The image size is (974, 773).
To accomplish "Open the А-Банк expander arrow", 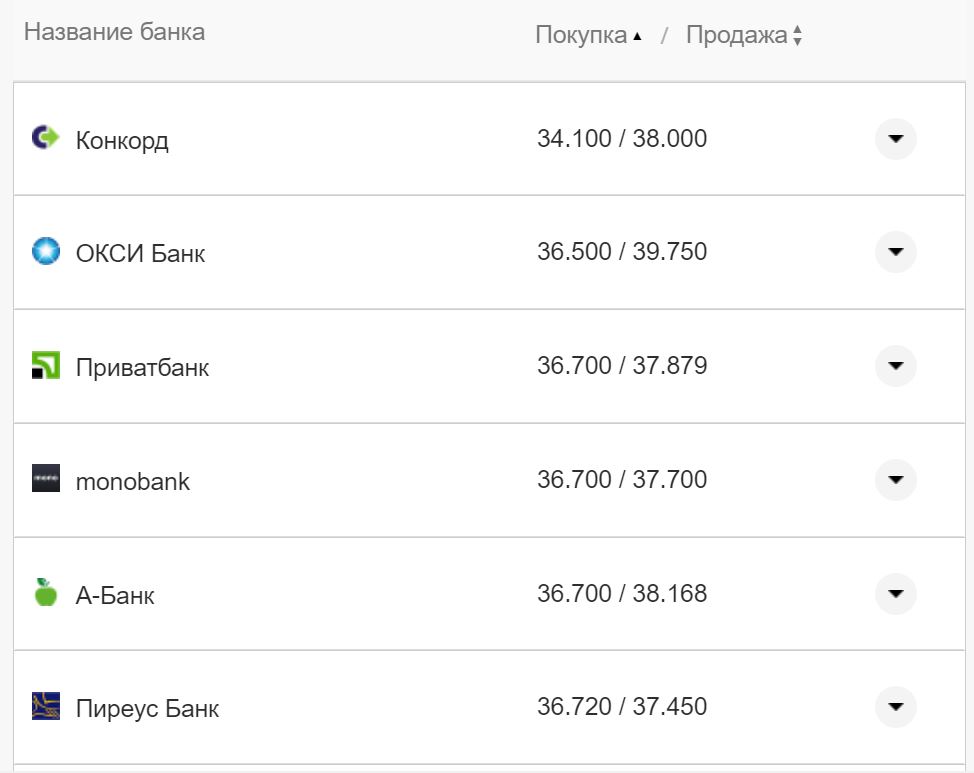I will pos(895,593).
